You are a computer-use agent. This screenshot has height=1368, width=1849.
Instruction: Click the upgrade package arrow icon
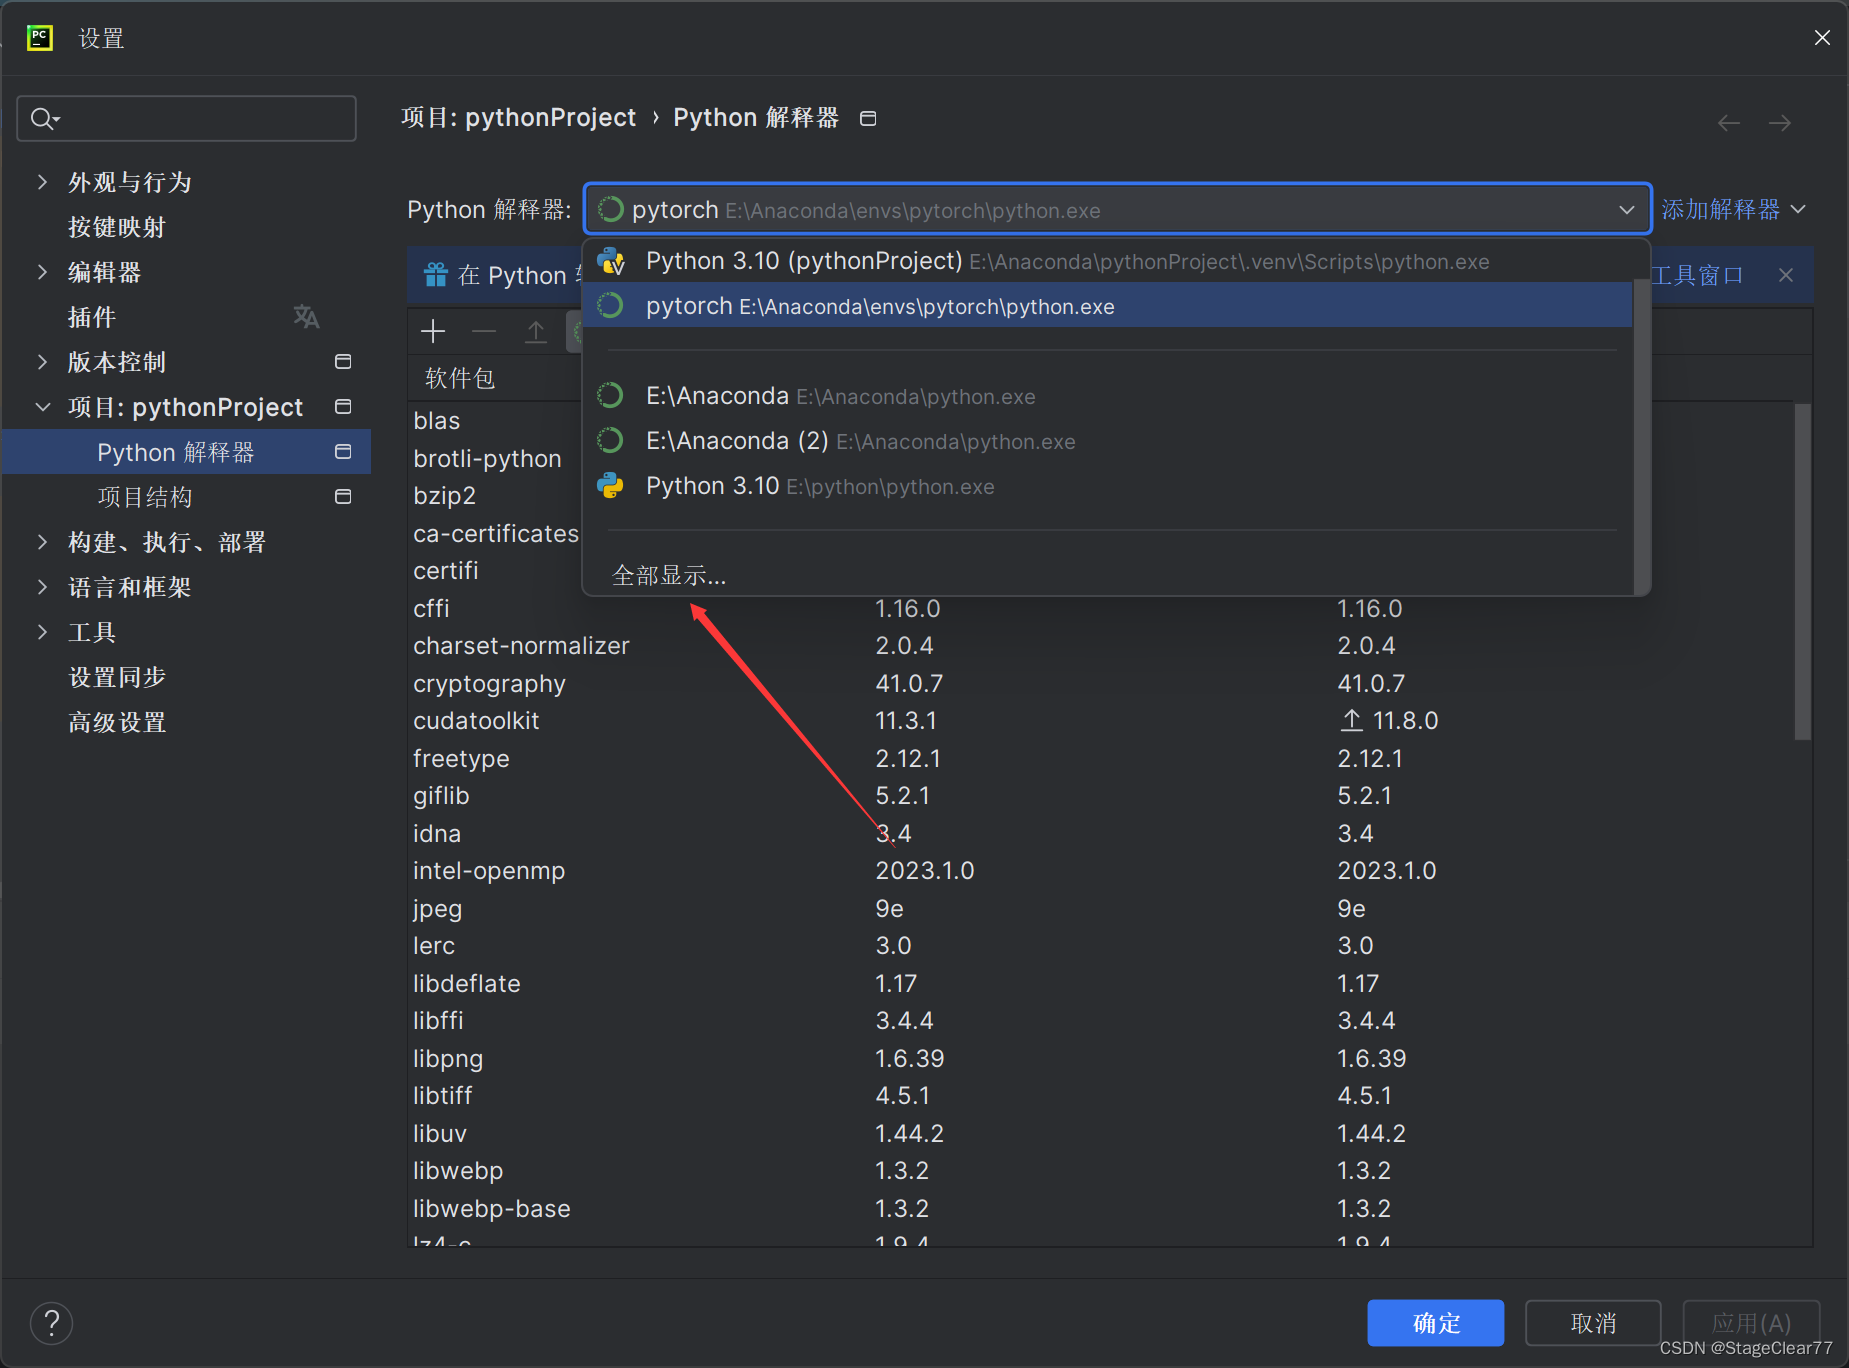(x=536, y=331)
